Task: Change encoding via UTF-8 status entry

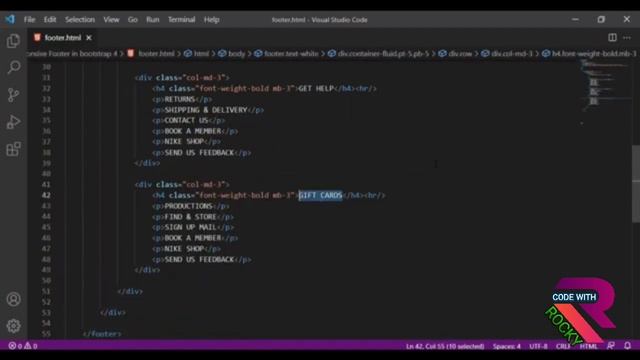Action: 538,346
